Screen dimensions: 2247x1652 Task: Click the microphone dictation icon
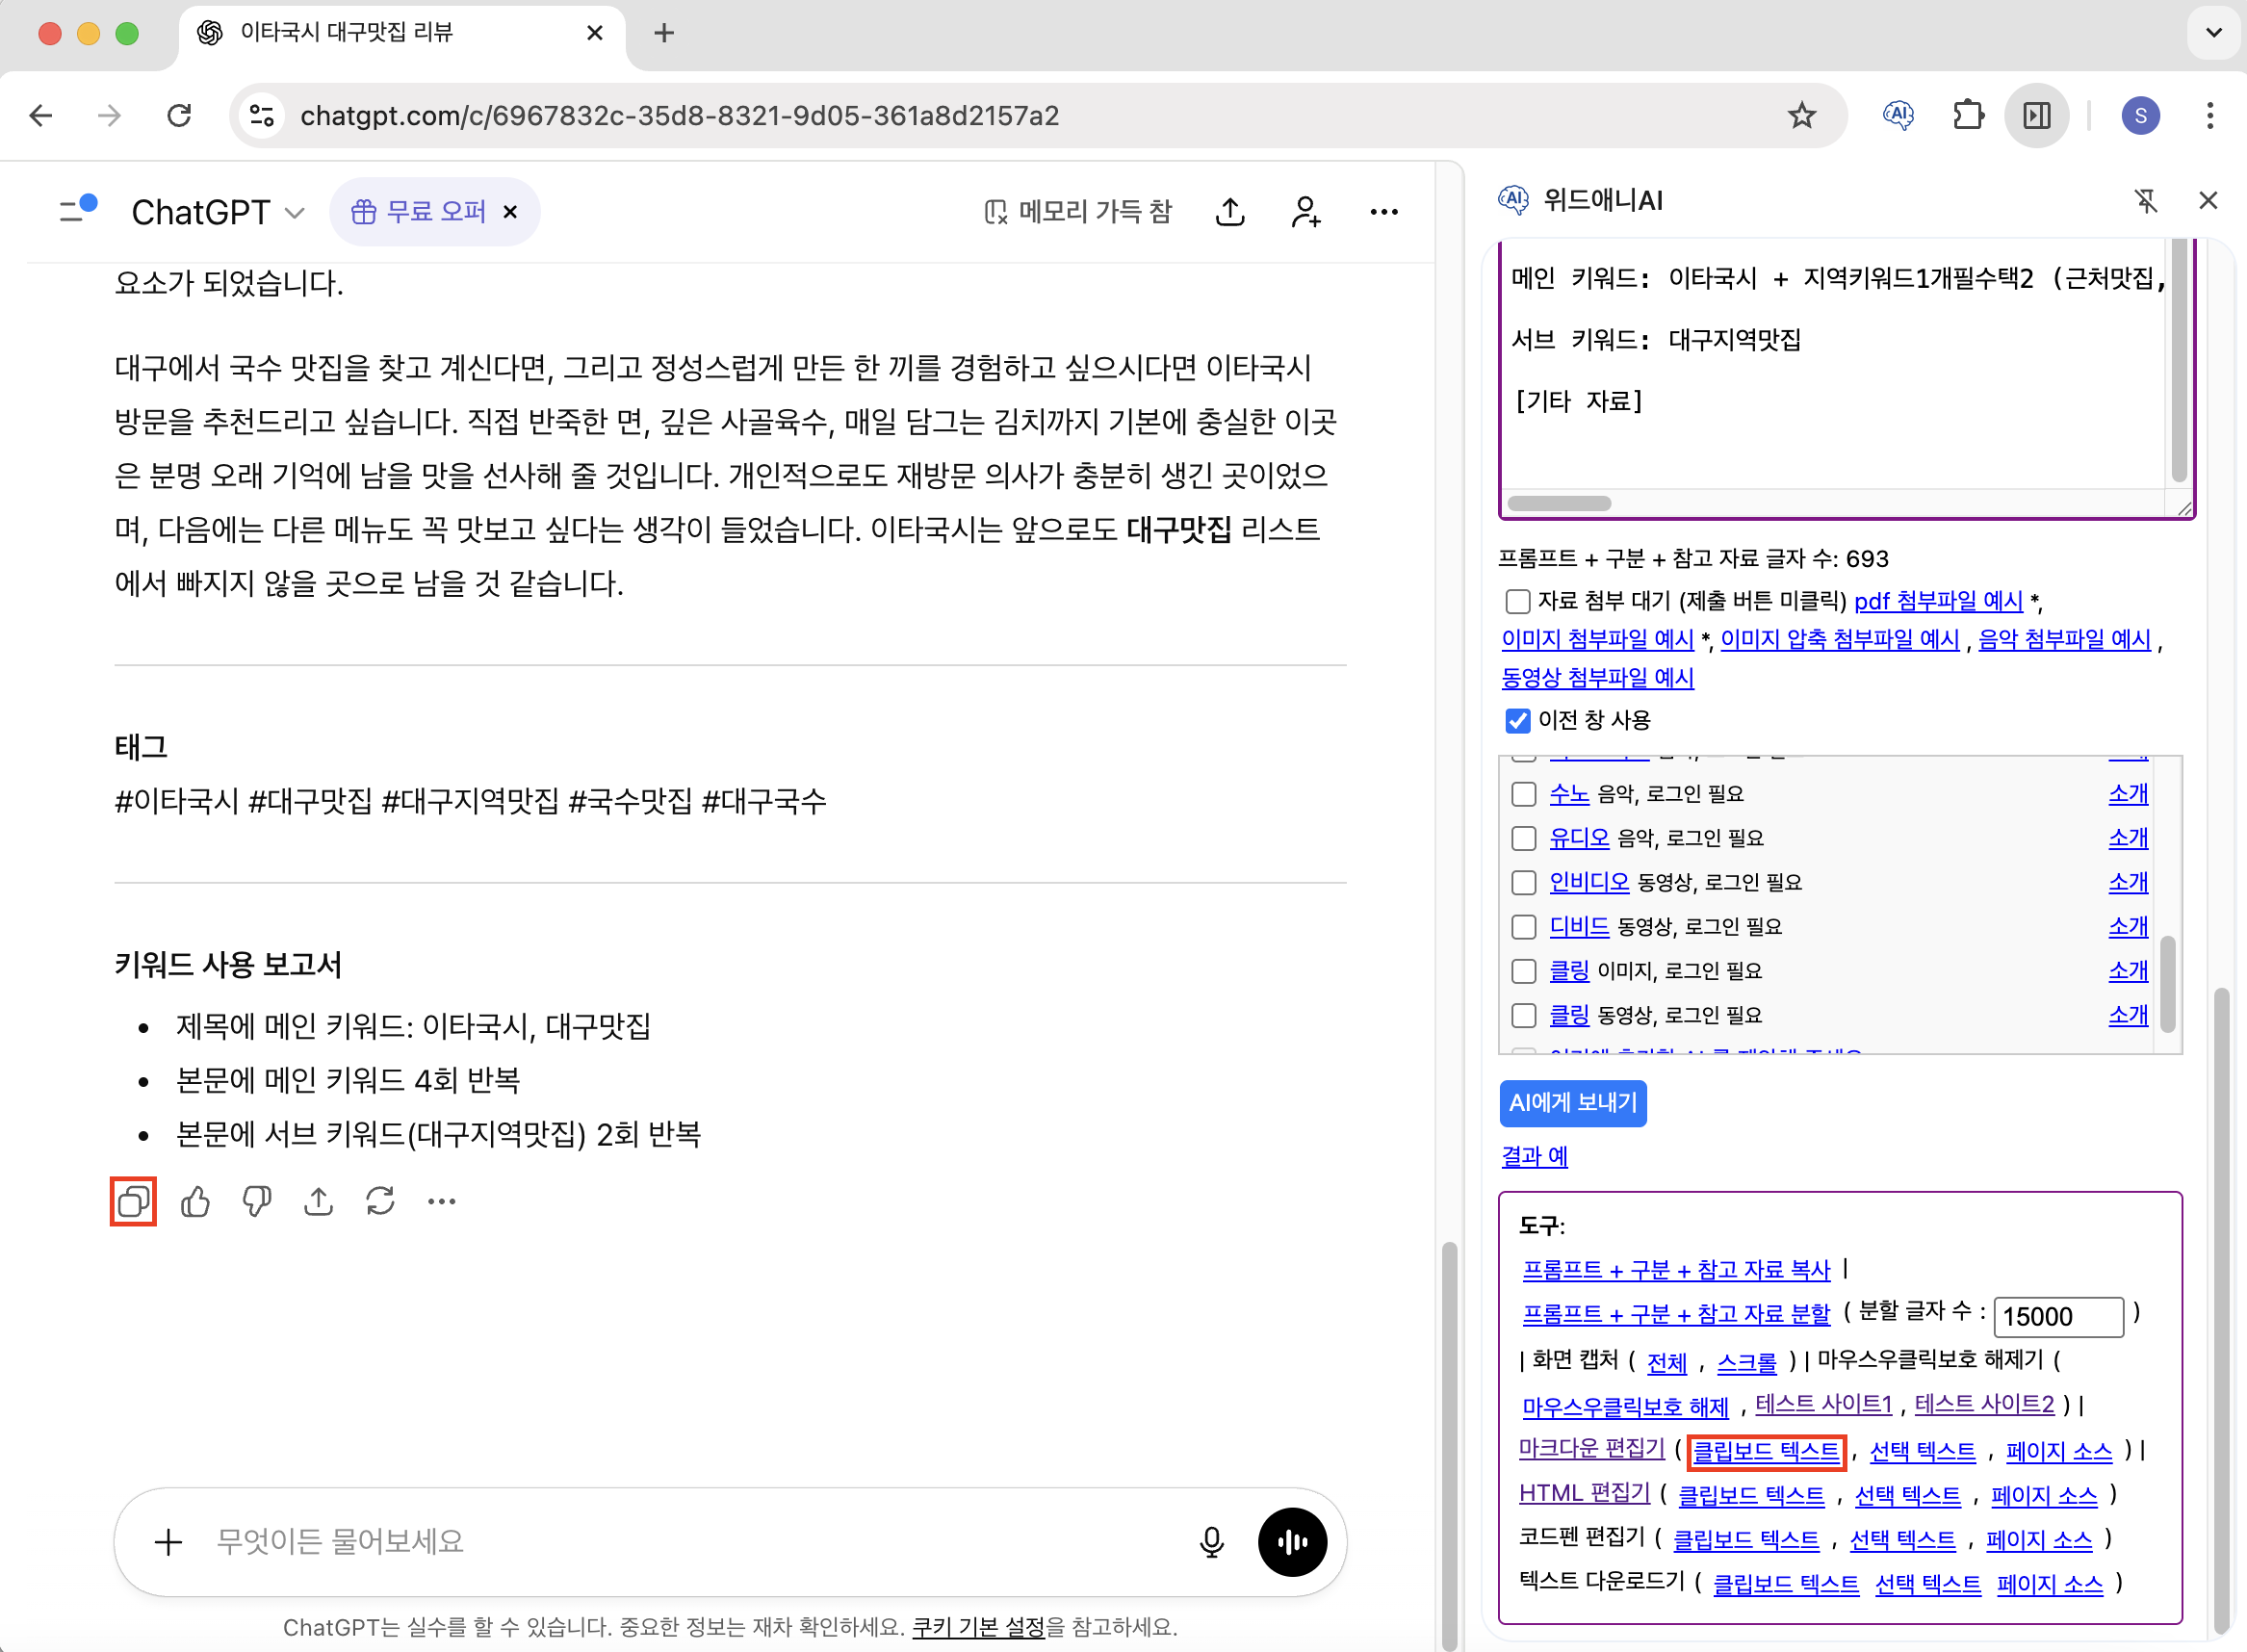[x=1211, y=1542]
